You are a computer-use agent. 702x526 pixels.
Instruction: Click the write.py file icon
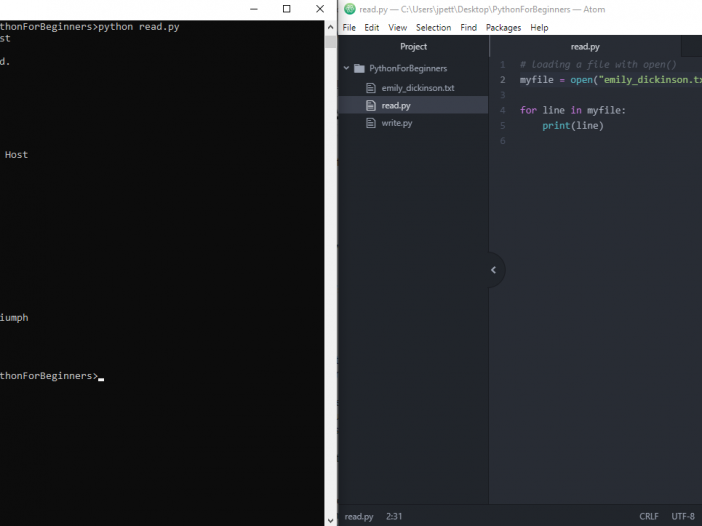(371, 123)
